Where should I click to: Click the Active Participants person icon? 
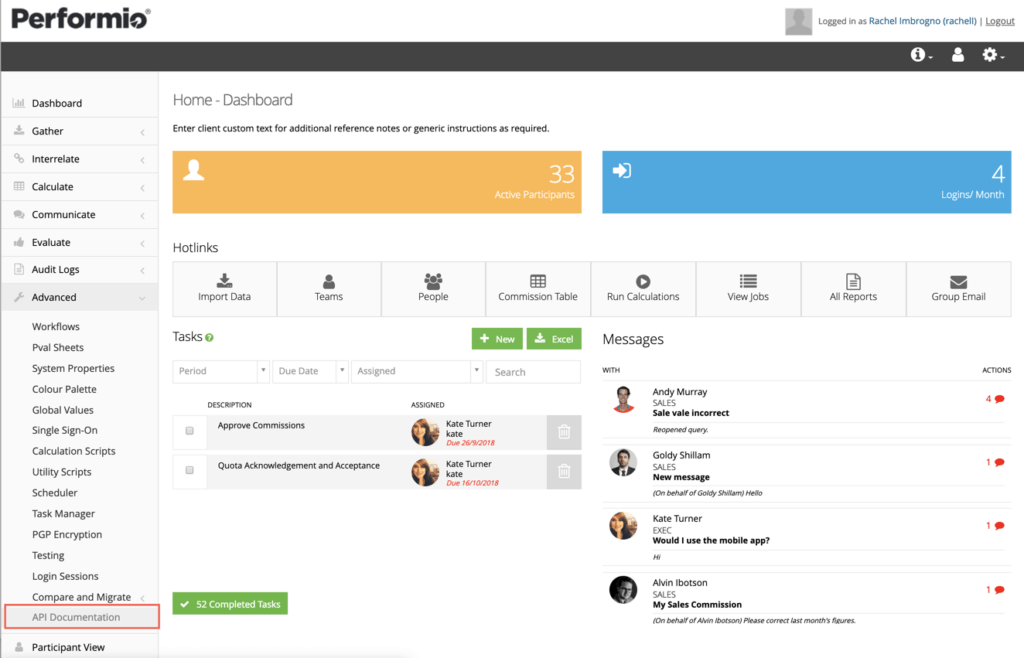[x=193, y=170]
